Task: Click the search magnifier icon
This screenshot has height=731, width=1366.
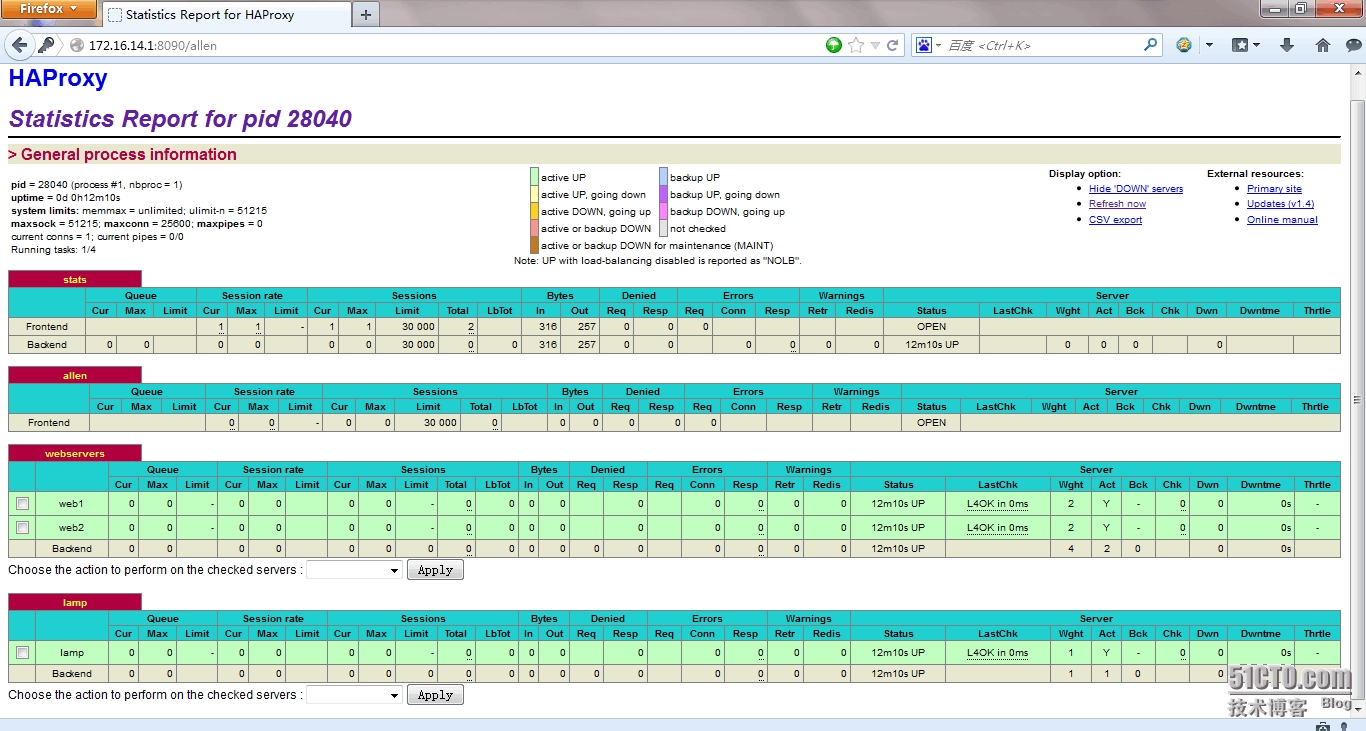Action: coord(1151,45)
